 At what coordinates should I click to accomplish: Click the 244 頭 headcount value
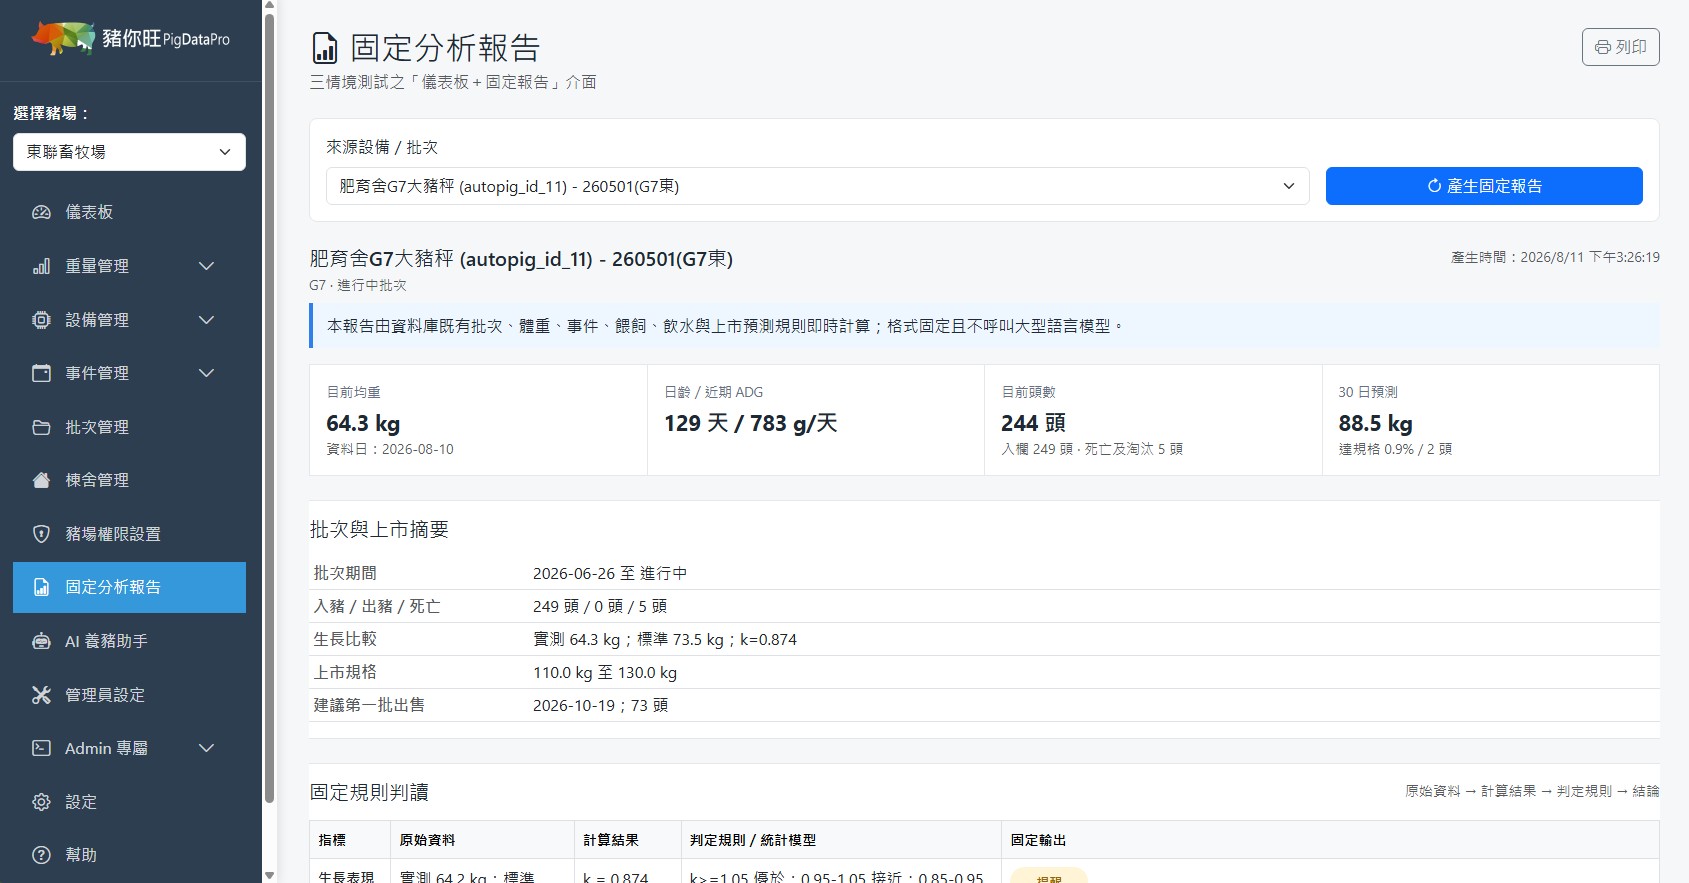1033,423
